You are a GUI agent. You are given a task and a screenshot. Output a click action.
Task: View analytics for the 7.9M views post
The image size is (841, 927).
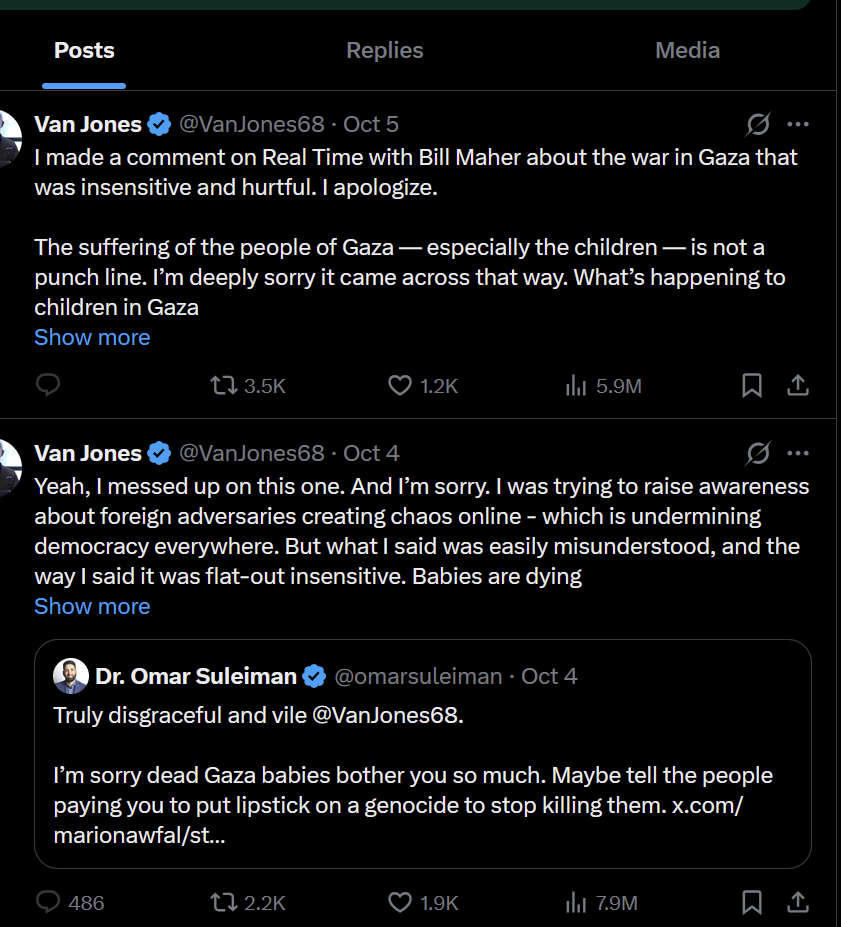[x=576, y=903]
